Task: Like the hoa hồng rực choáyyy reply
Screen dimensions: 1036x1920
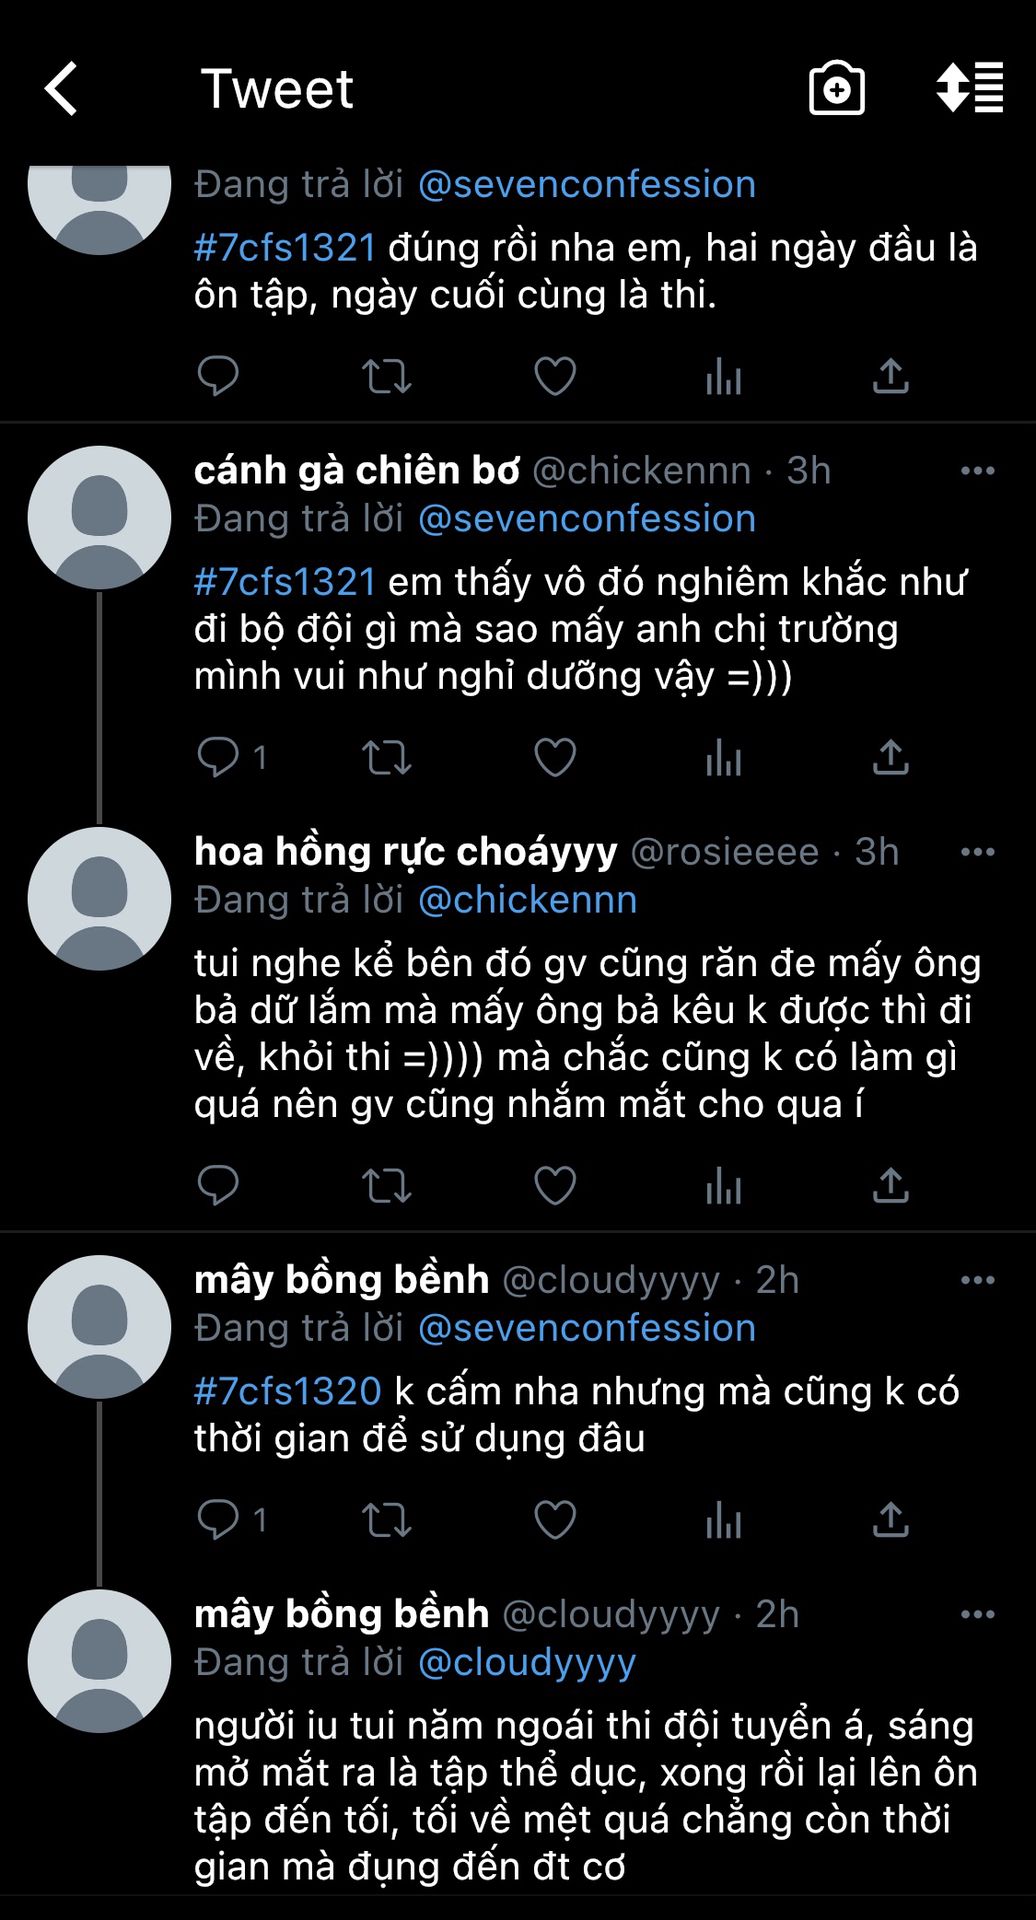Action: (x=555, y=1186)
